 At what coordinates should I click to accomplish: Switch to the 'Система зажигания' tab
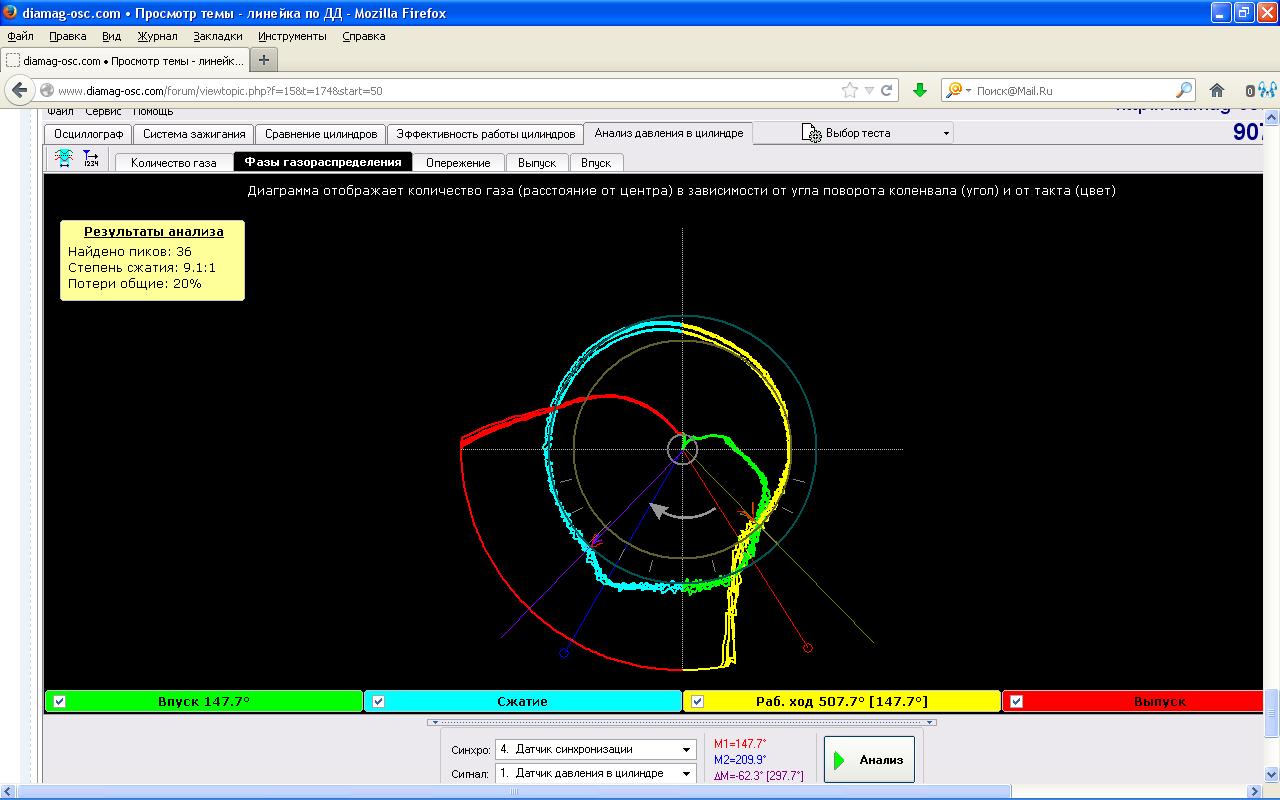pos(194,134)
